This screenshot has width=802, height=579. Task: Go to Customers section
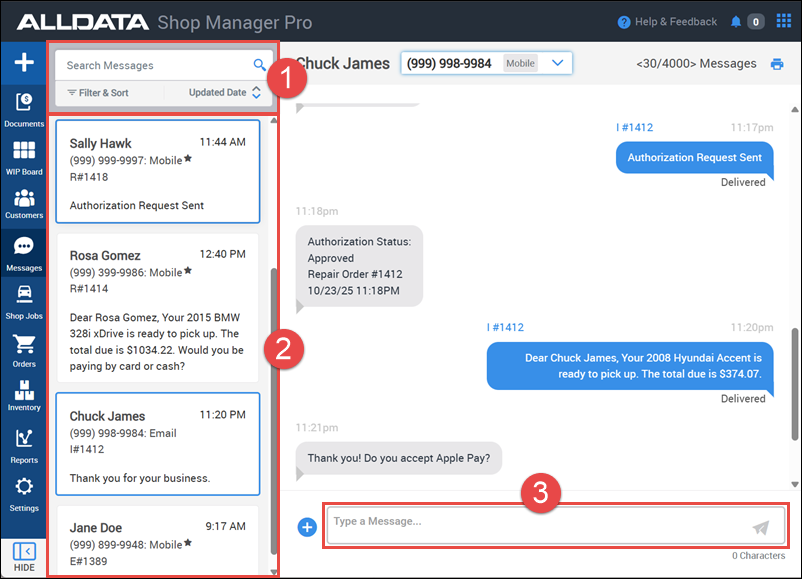click(x=24, y=204)
